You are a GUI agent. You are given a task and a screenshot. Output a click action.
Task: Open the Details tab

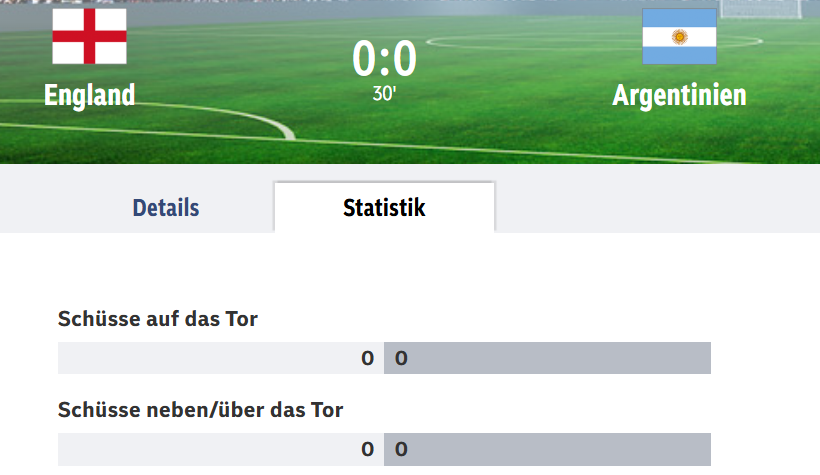166,208
